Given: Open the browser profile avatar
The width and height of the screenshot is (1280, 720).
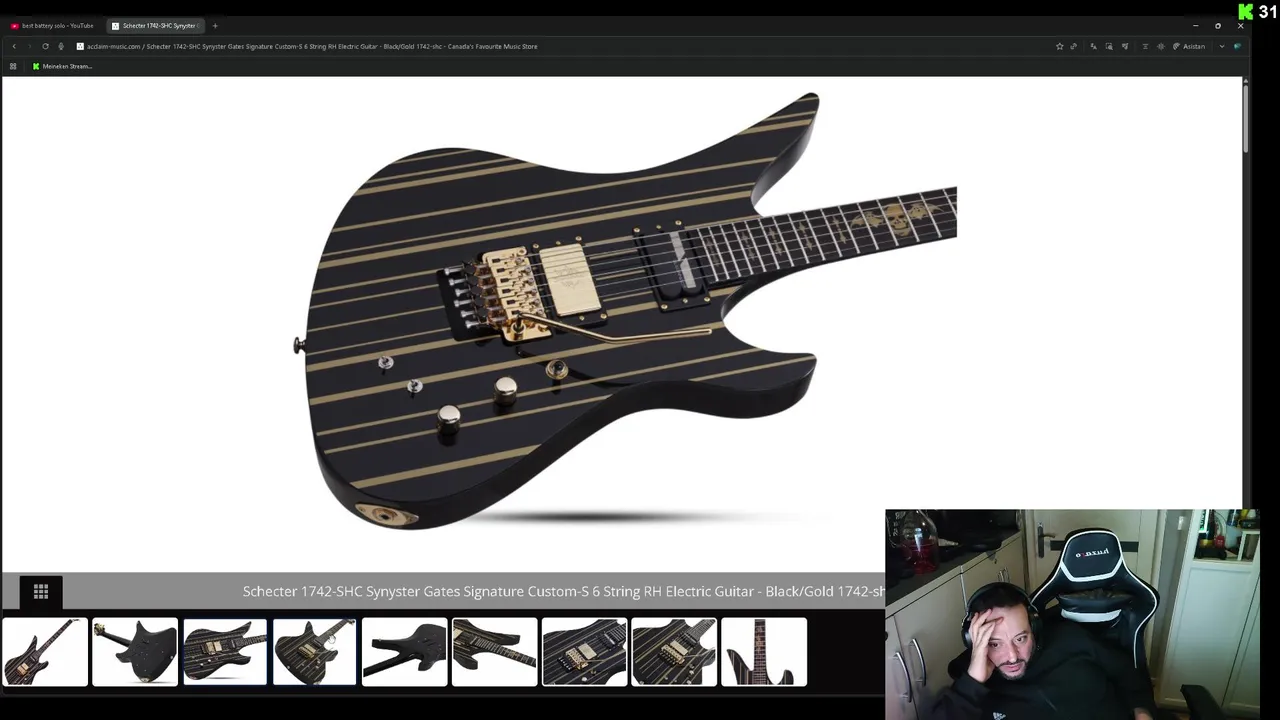Looking at the screenshot, I should coord(1237,46).
